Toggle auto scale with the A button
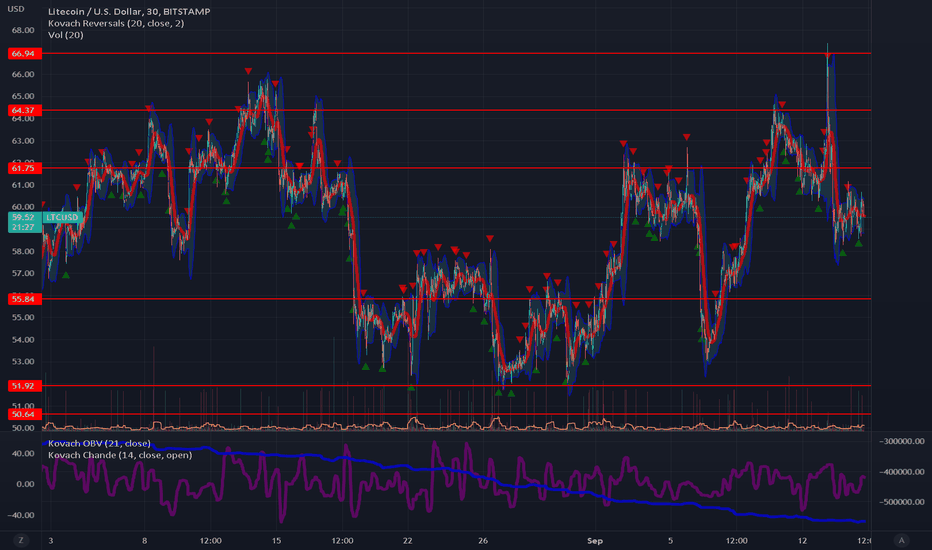This screenshot has width=932, height=550. 901,540
